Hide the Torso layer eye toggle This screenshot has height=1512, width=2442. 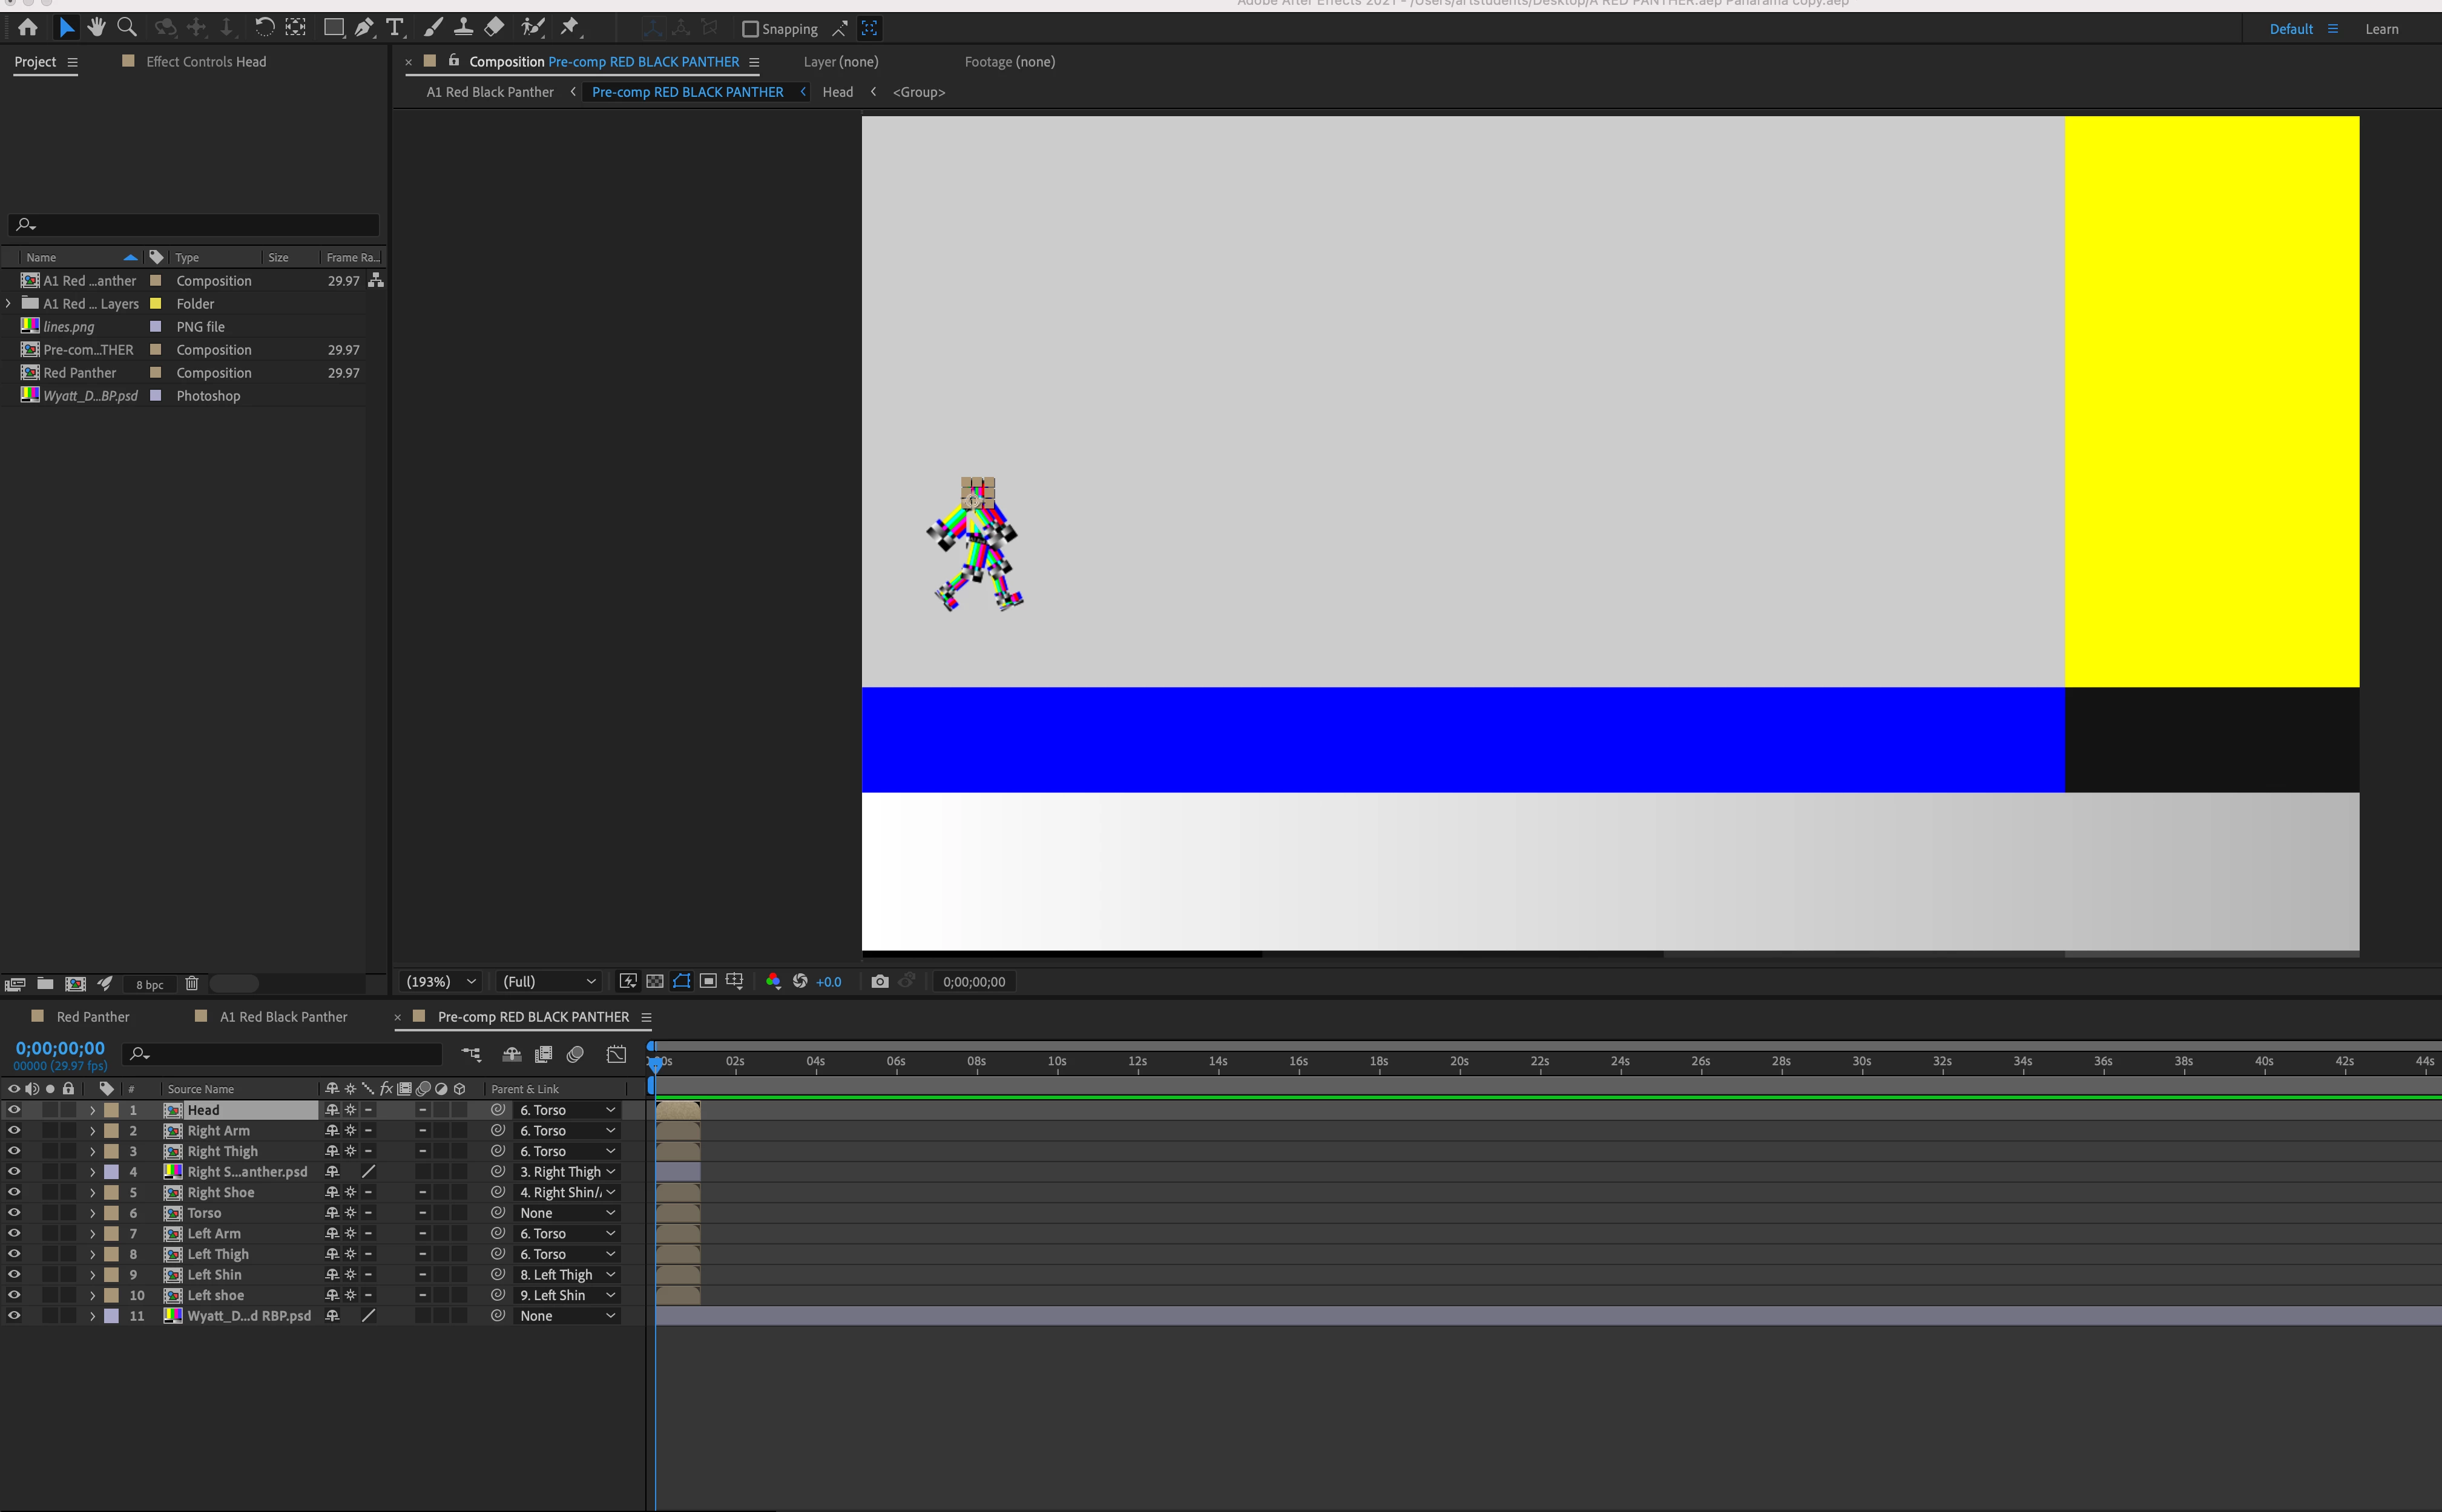(14, 1213)
